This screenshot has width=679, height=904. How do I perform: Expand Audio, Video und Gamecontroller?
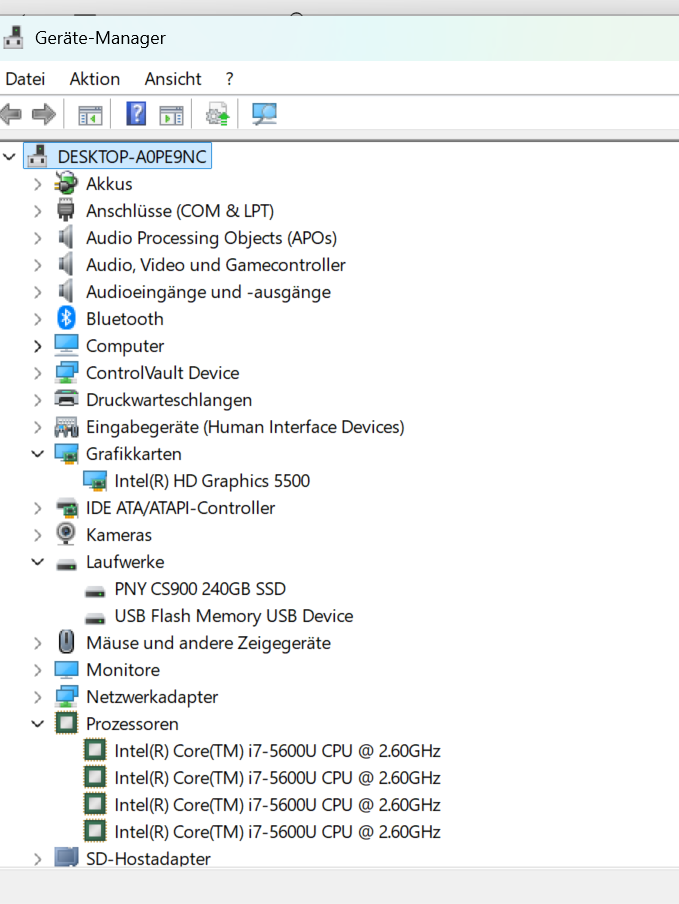[x=37, y=265]
